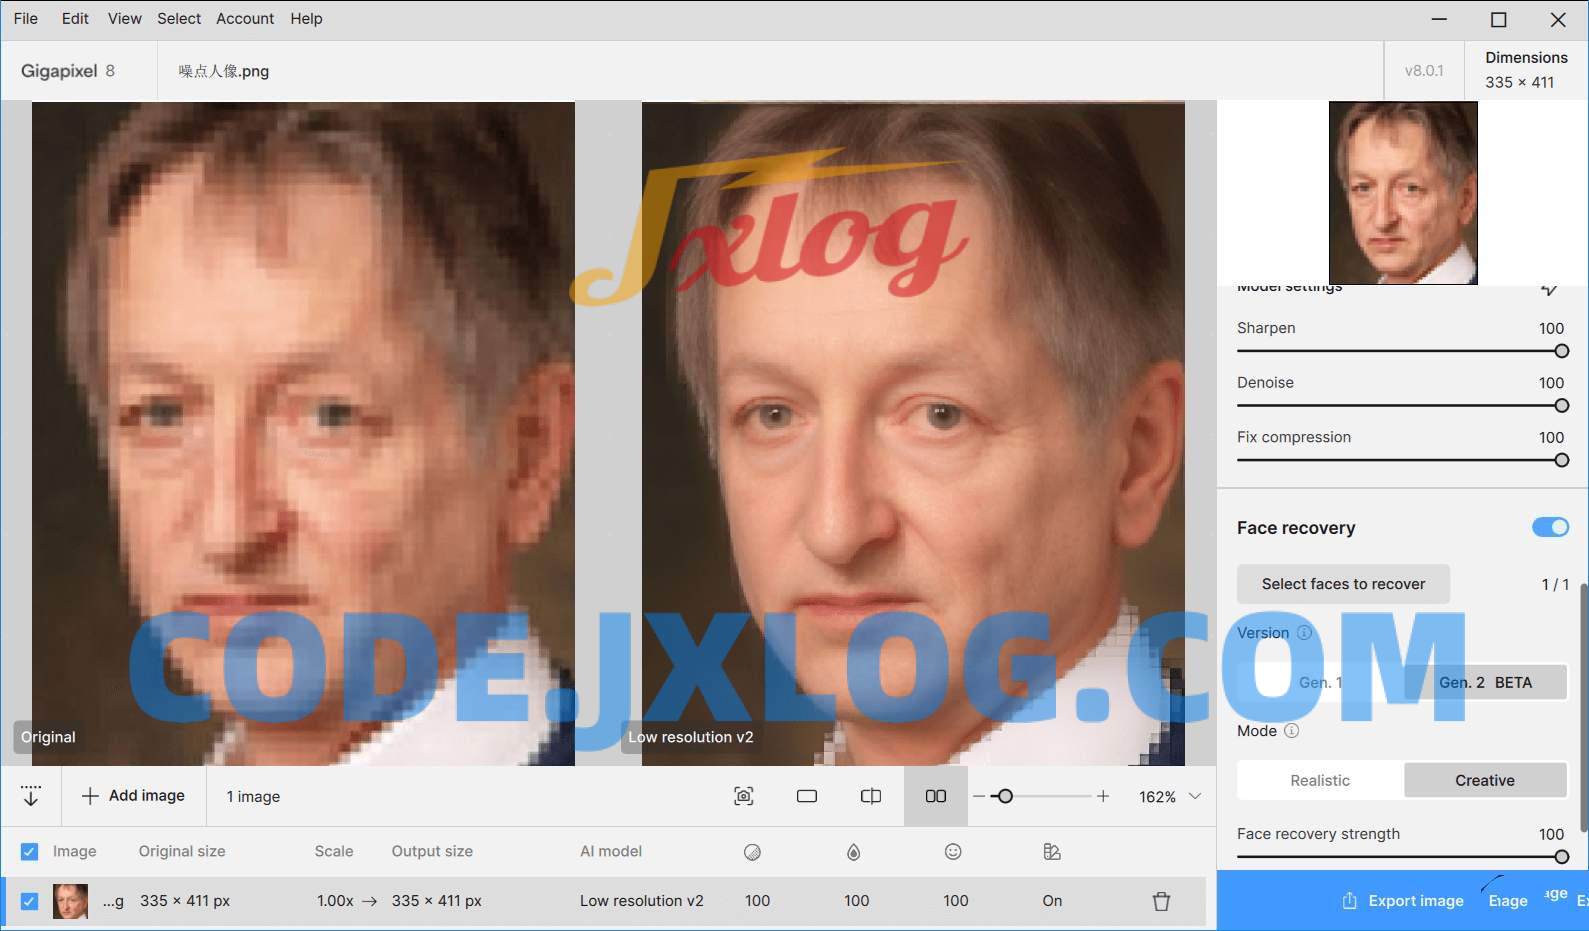
Task: Click the zoom out minus icon
Action: click(979, 796)
